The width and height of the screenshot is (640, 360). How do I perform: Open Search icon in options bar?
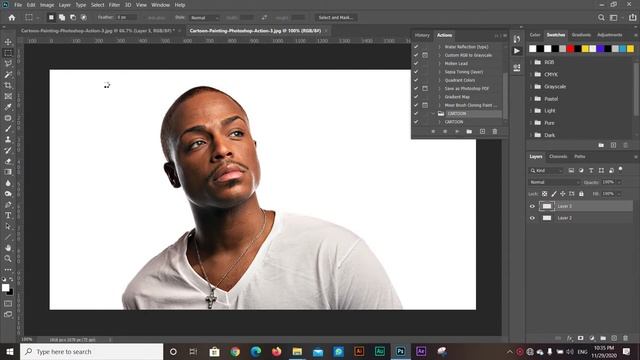601,18
